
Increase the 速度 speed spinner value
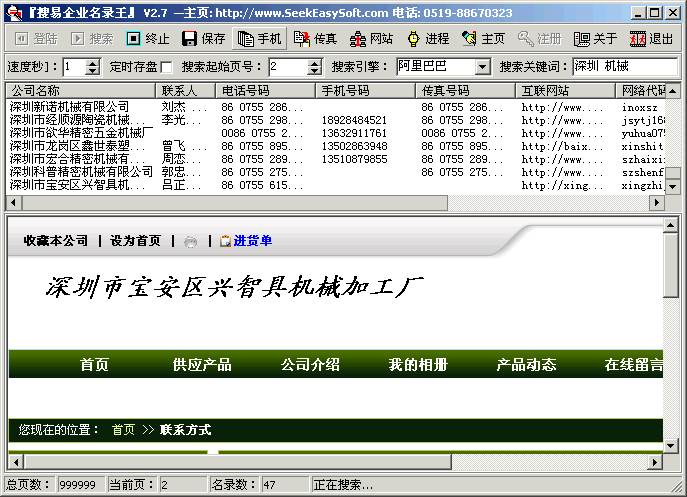pyautogui.click(x=92, y=63)
